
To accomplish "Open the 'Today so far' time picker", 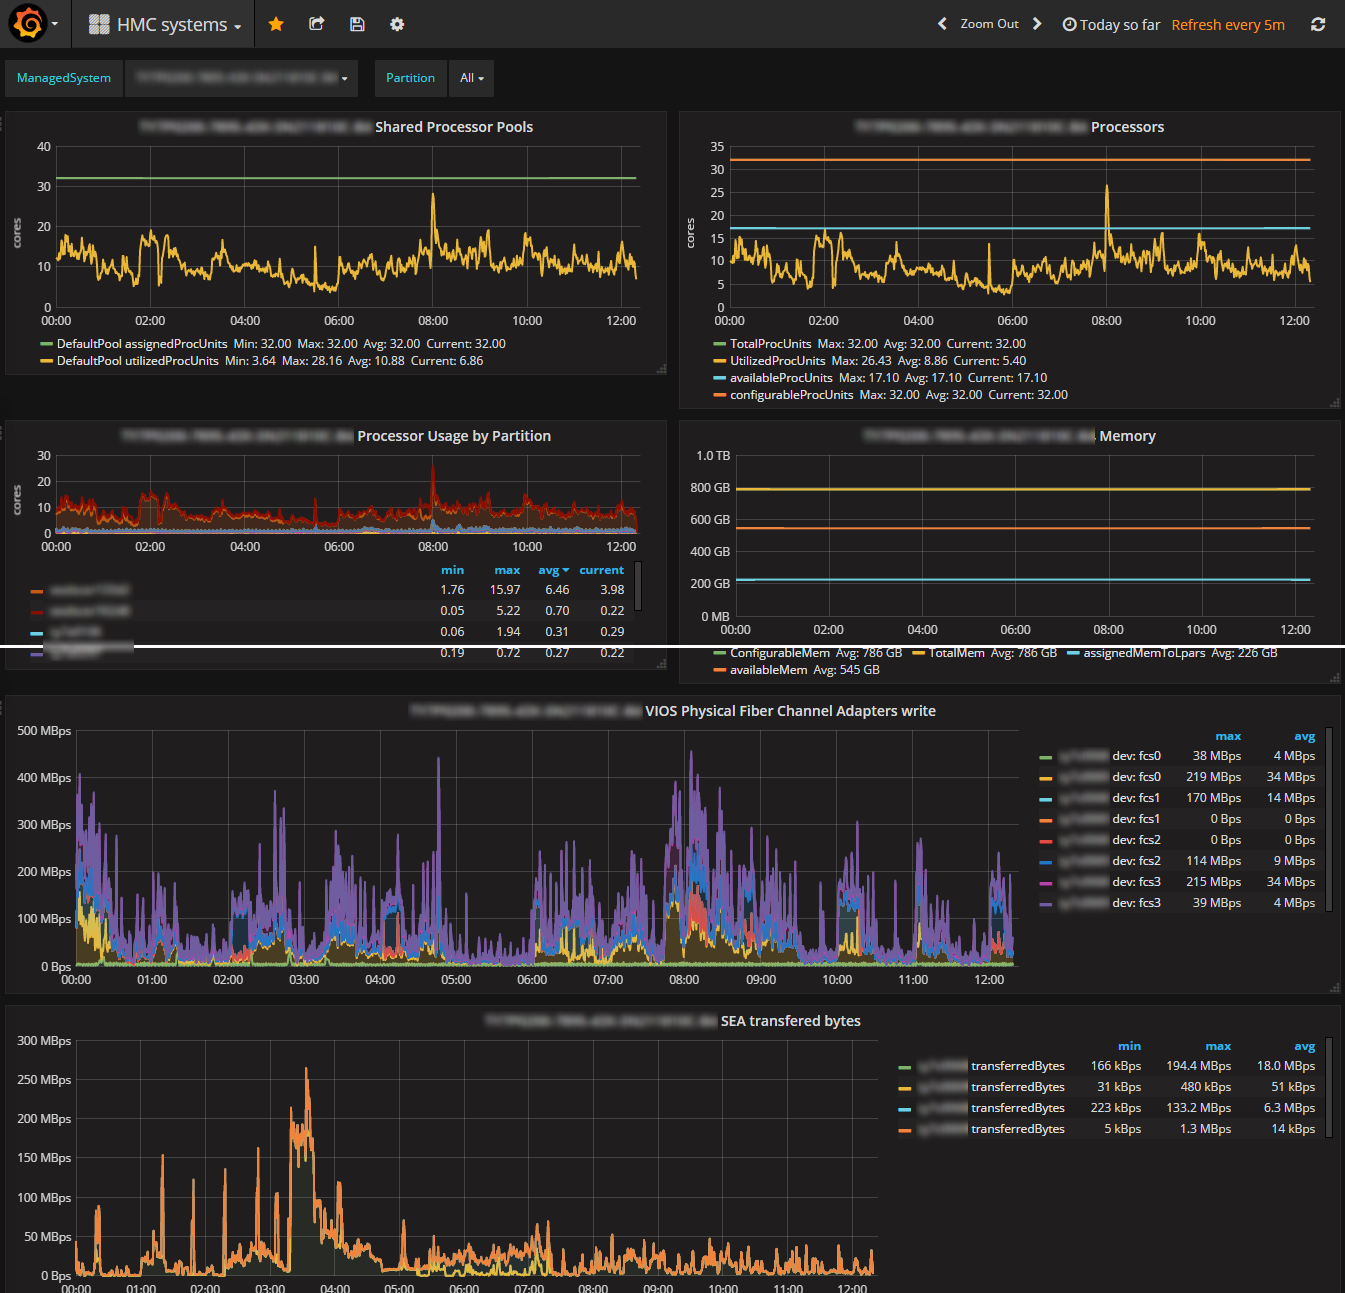I will (x=1111, y=25).
